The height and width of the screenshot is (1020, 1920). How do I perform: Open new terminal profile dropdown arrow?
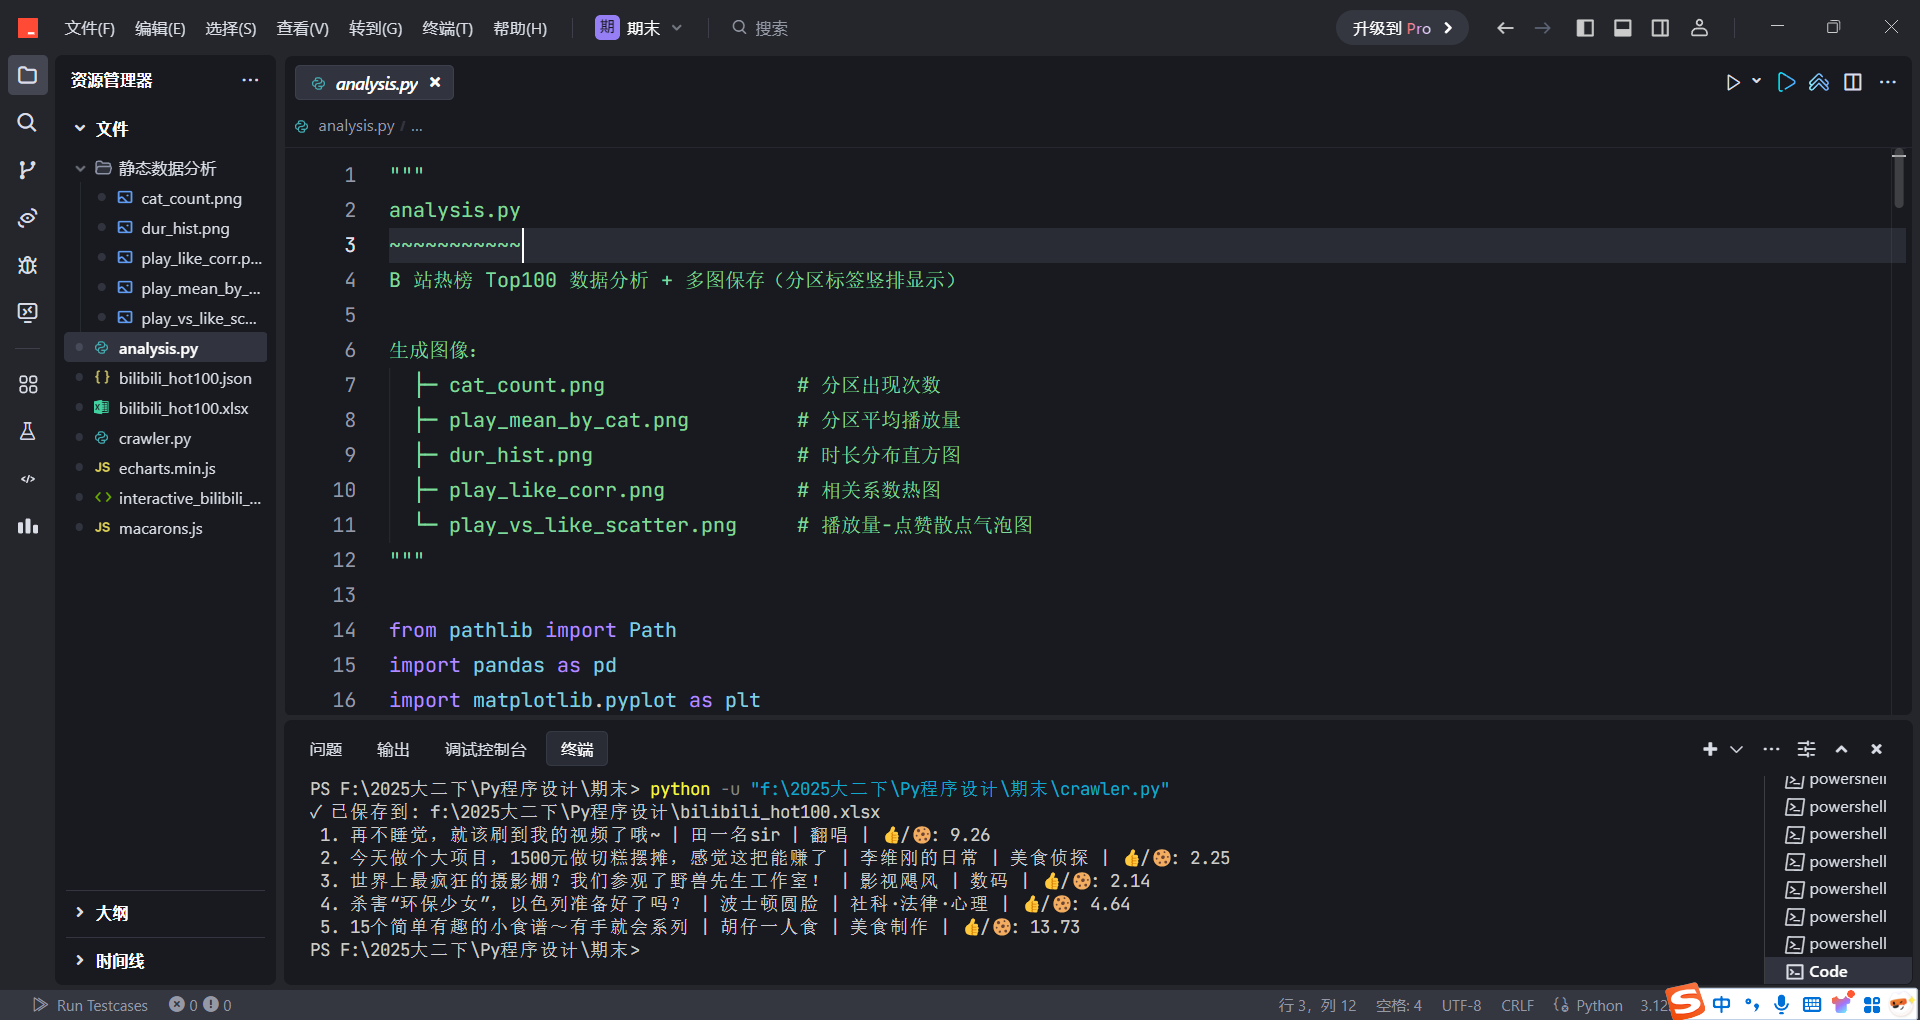tap(1737, 749)
